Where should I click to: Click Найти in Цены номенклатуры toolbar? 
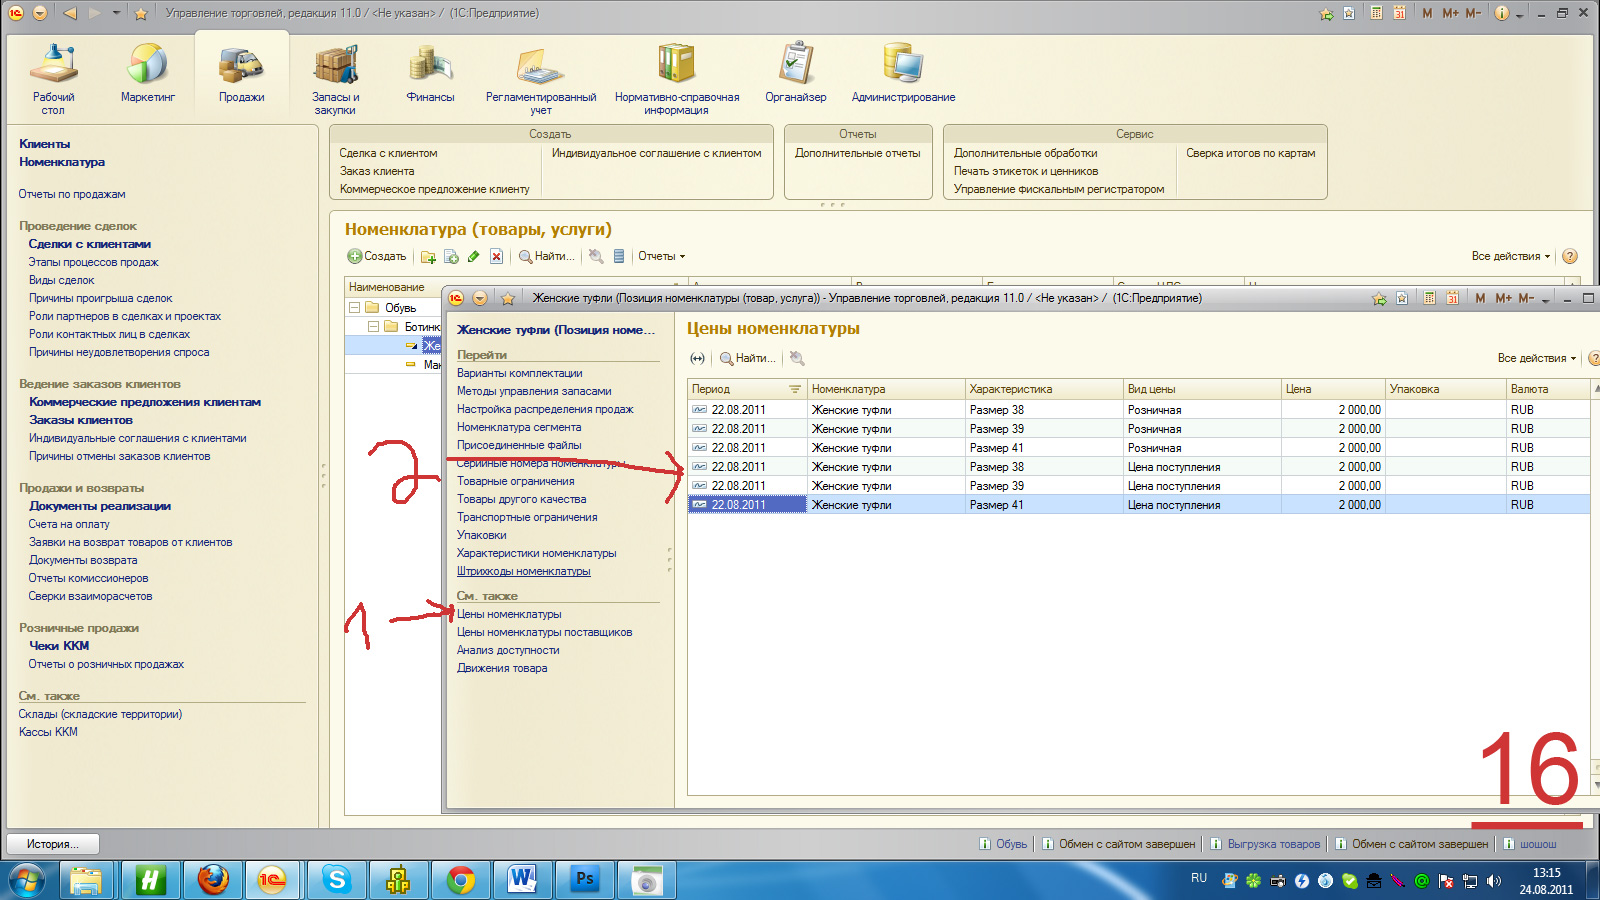point(748,358)
